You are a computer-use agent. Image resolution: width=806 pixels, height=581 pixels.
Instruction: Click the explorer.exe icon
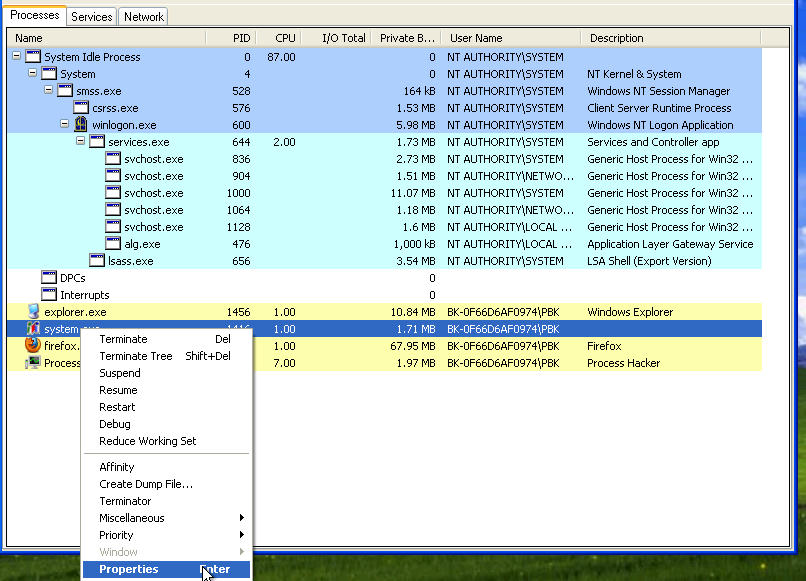click(x=33, y=311)
